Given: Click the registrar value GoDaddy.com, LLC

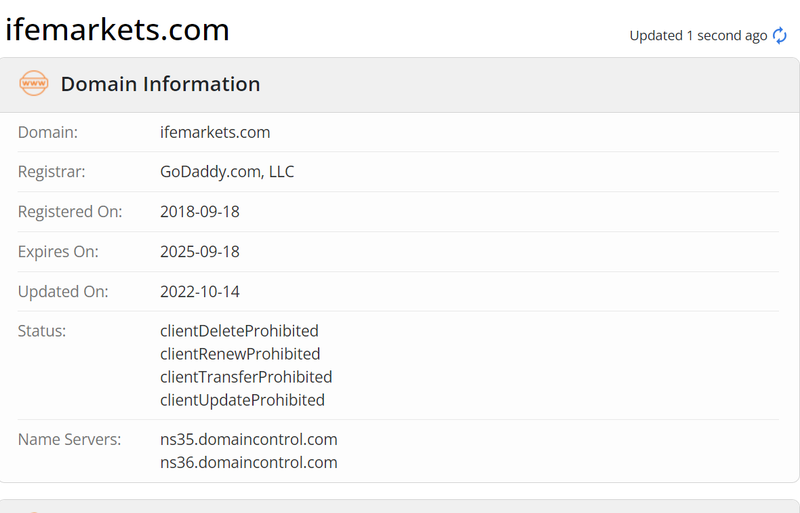Looking at the screenshot, I should 227,172.
